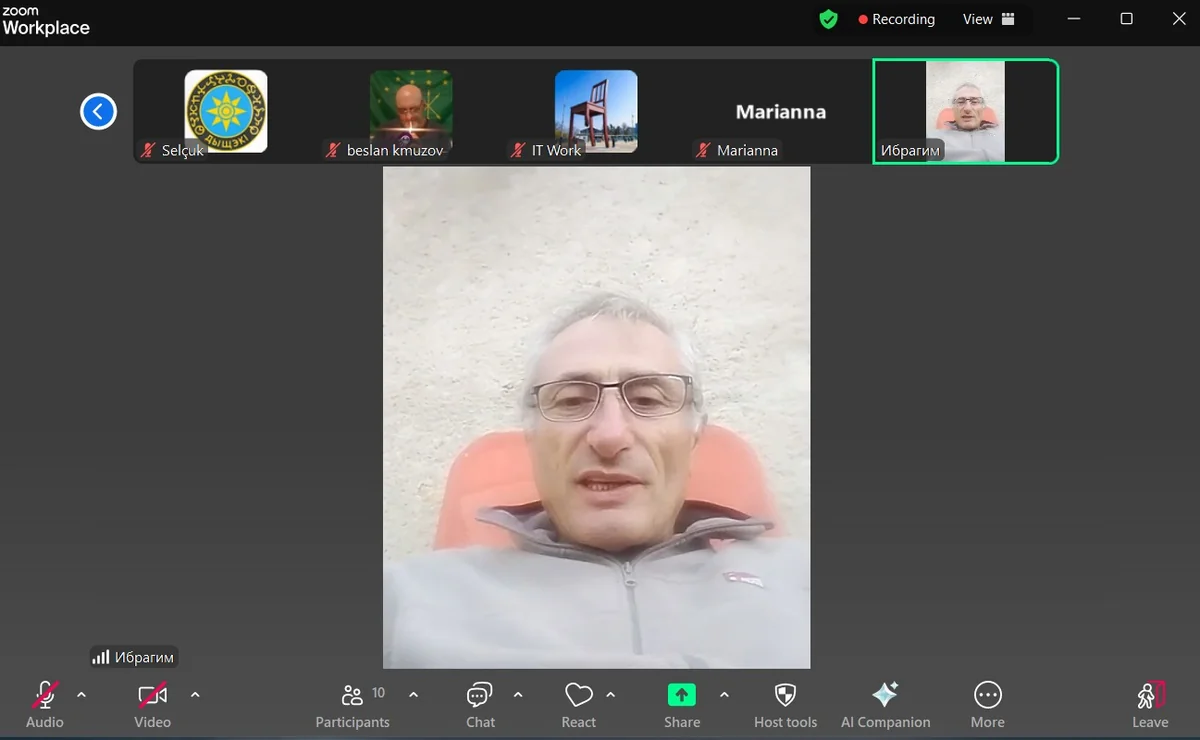Expand the Share options chevron
This screenshot has height=740, width=1200.
click(724, 694)
